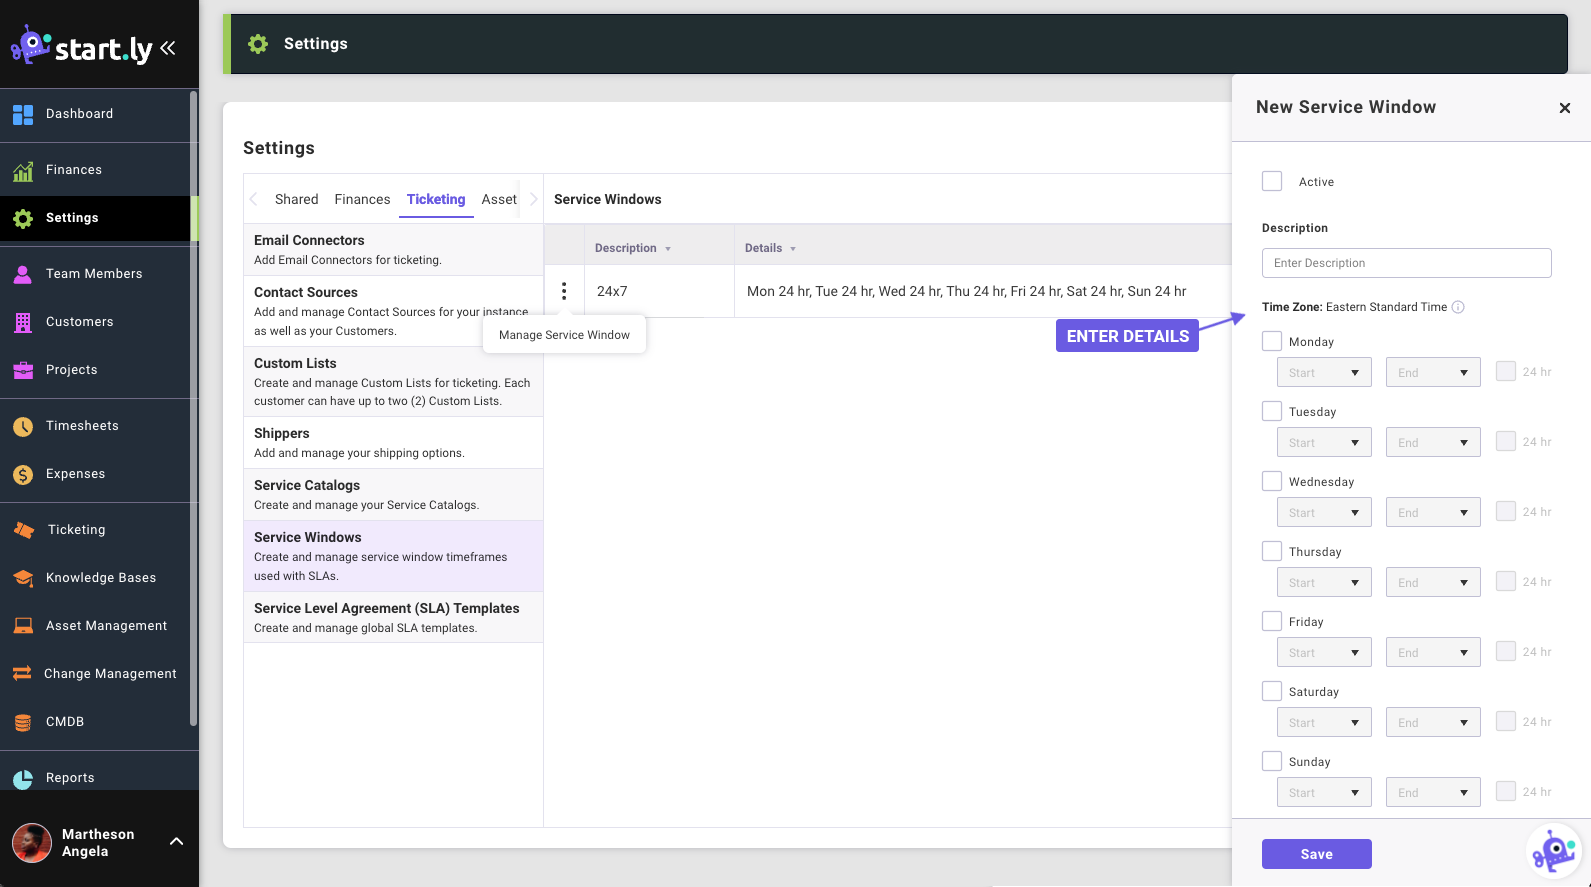Open Knowledge Bases graduation cap icon
Screen dimensions: 1591x887
coord(23,579)
